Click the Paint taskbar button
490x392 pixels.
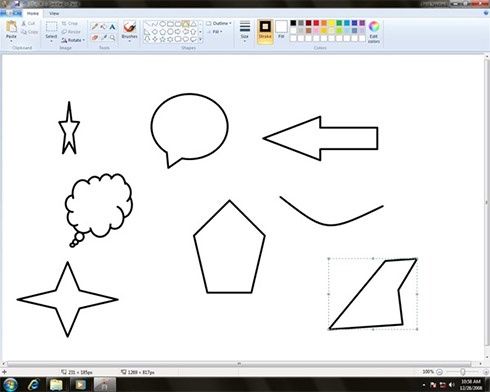(104, 385)
